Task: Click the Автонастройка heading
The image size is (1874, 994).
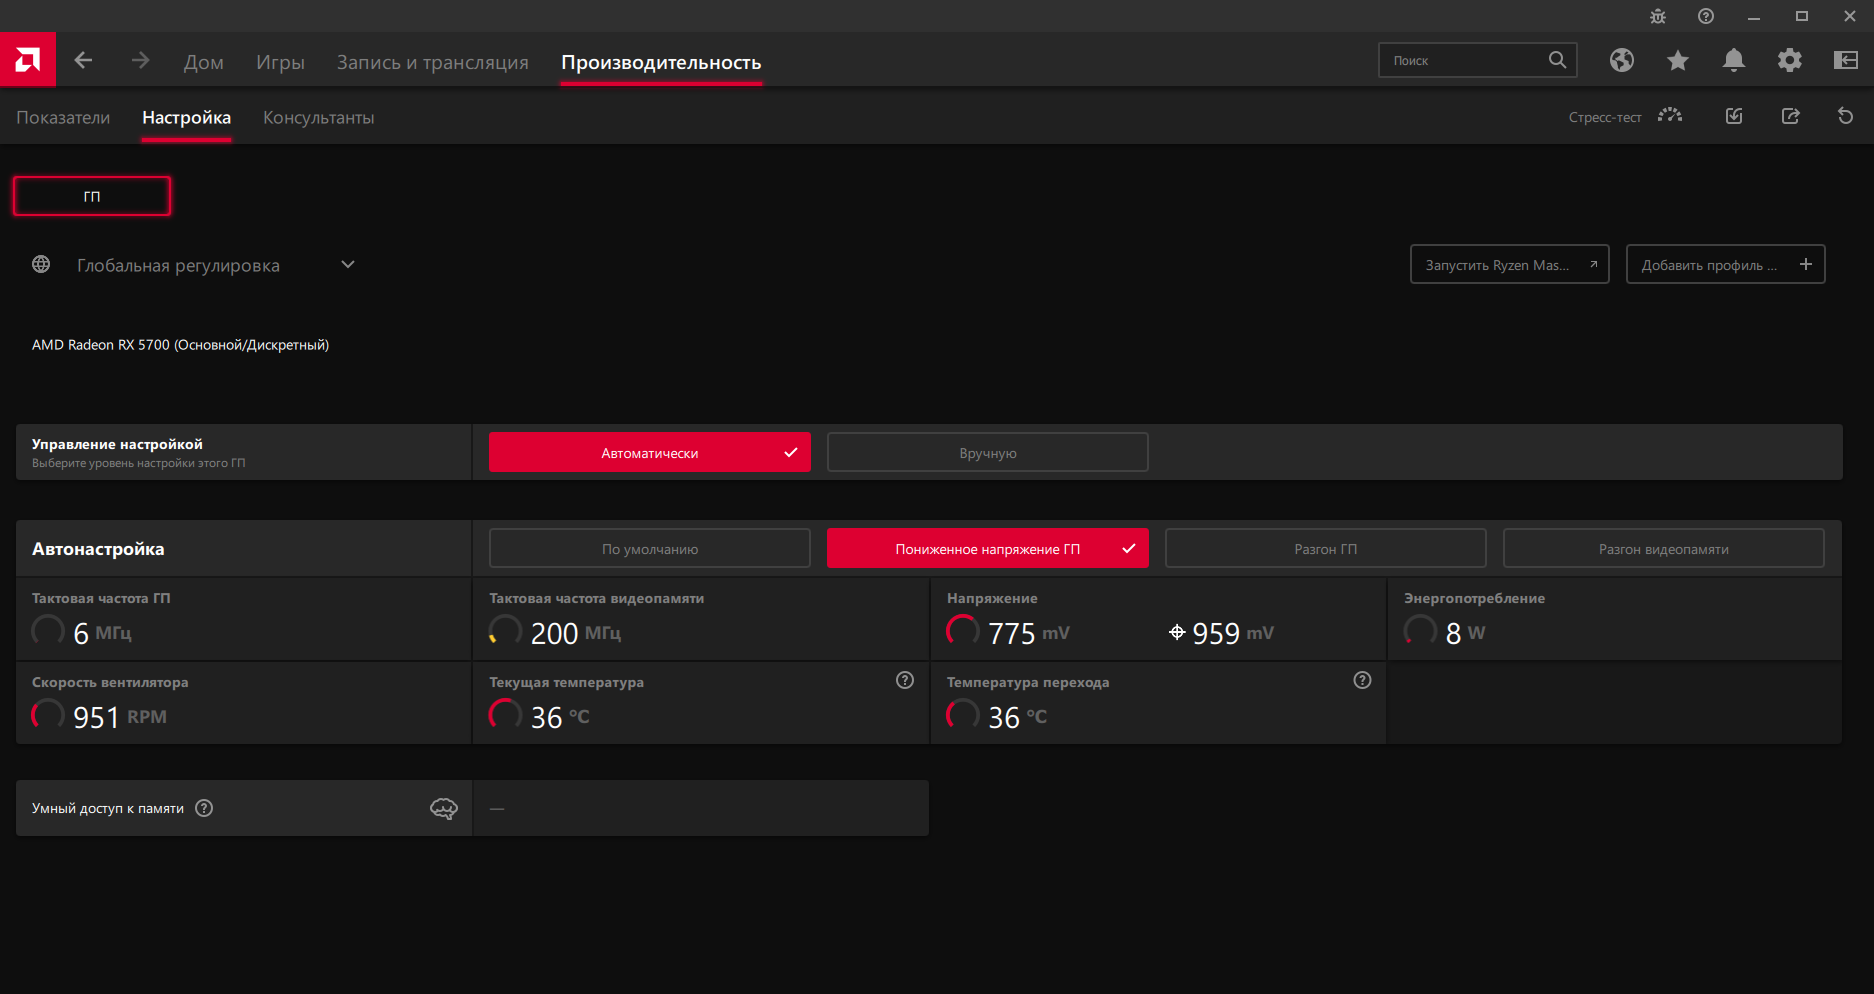Action: pyautogui.click(x=98, y=548)
